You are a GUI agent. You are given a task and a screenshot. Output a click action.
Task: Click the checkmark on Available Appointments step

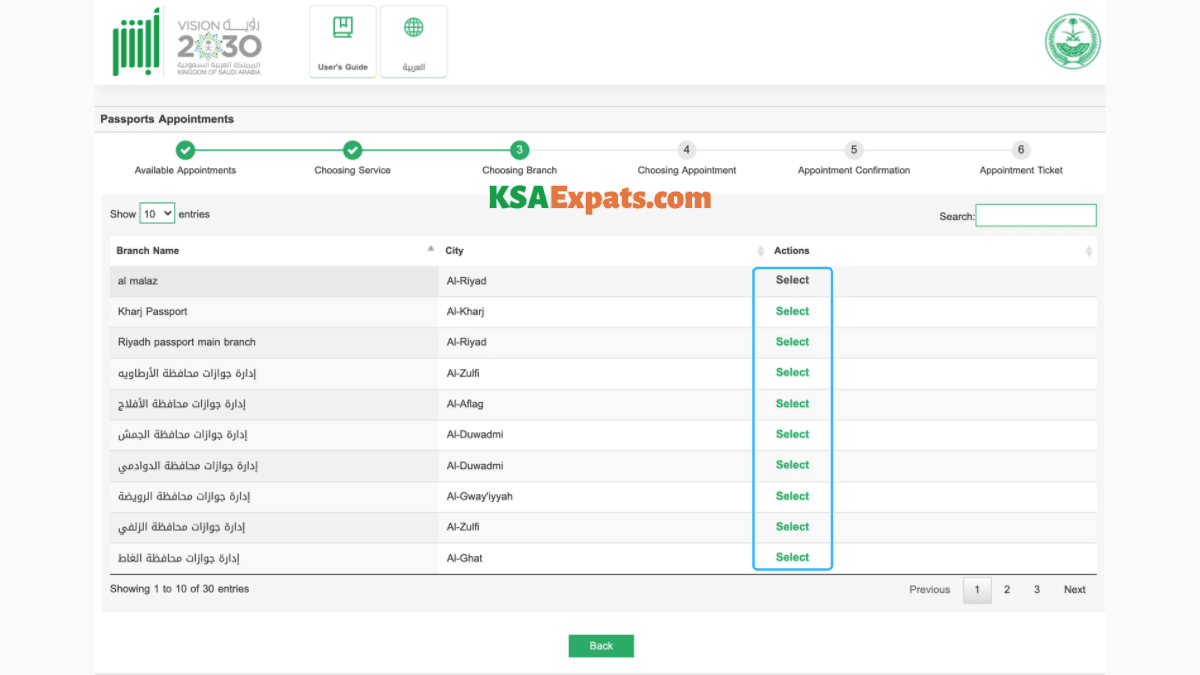click(185, 149)
